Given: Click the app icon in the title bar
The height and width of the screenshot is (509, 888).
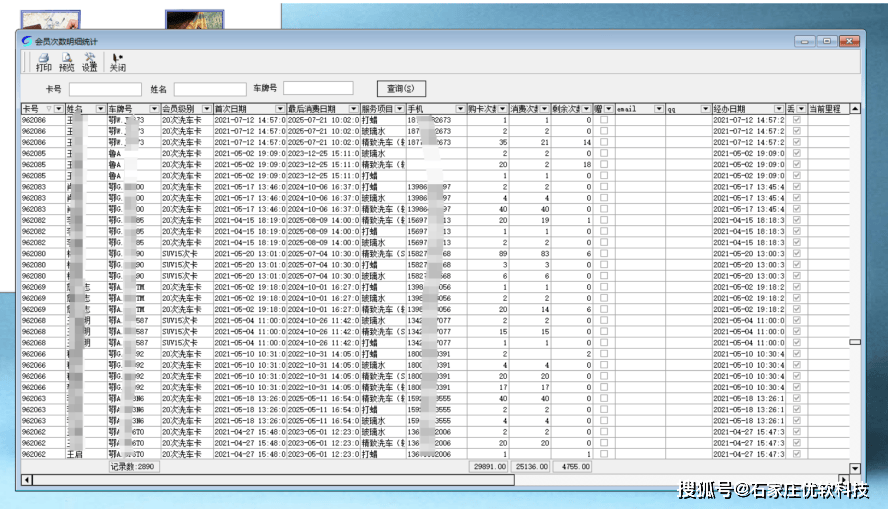Looking at the screenshot, I should [26, 41].
